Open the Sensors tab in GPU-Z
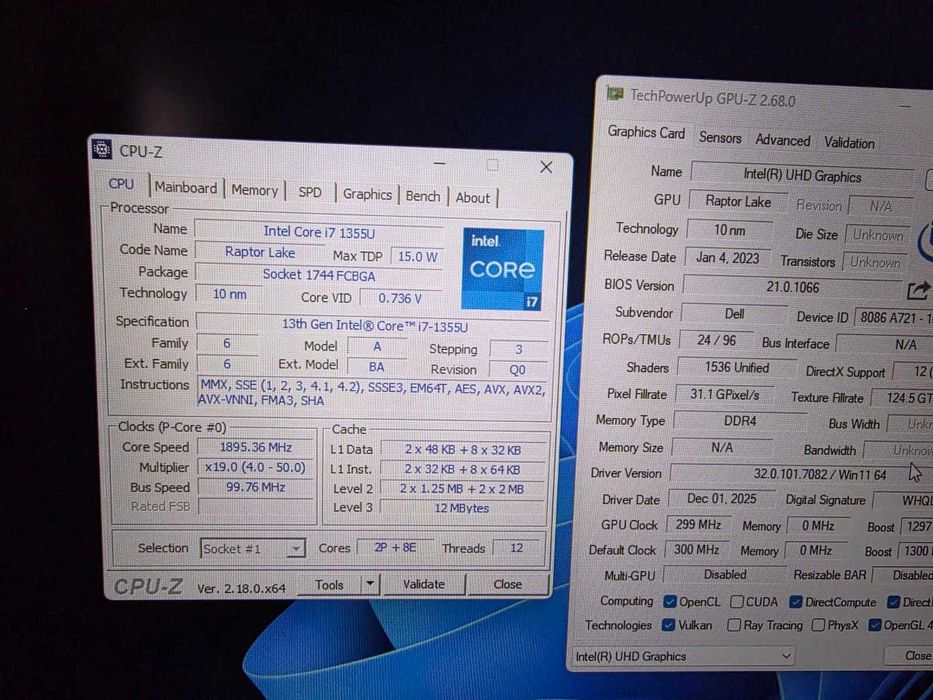The width and height of the screenshot is (933, 700). 720,138
